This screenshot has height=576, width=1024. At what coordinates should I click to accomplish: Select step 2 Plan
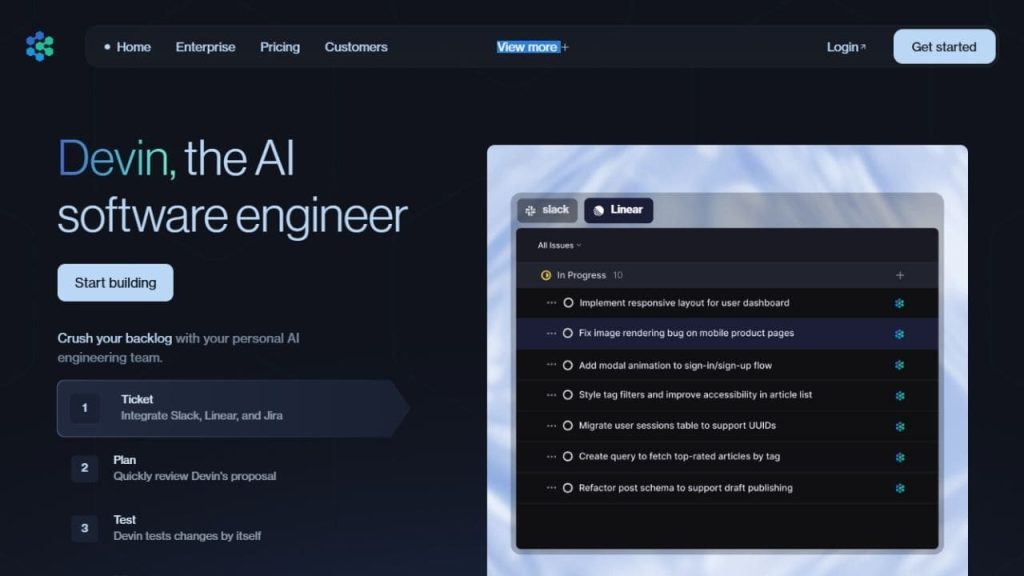(x=174, y=468)
